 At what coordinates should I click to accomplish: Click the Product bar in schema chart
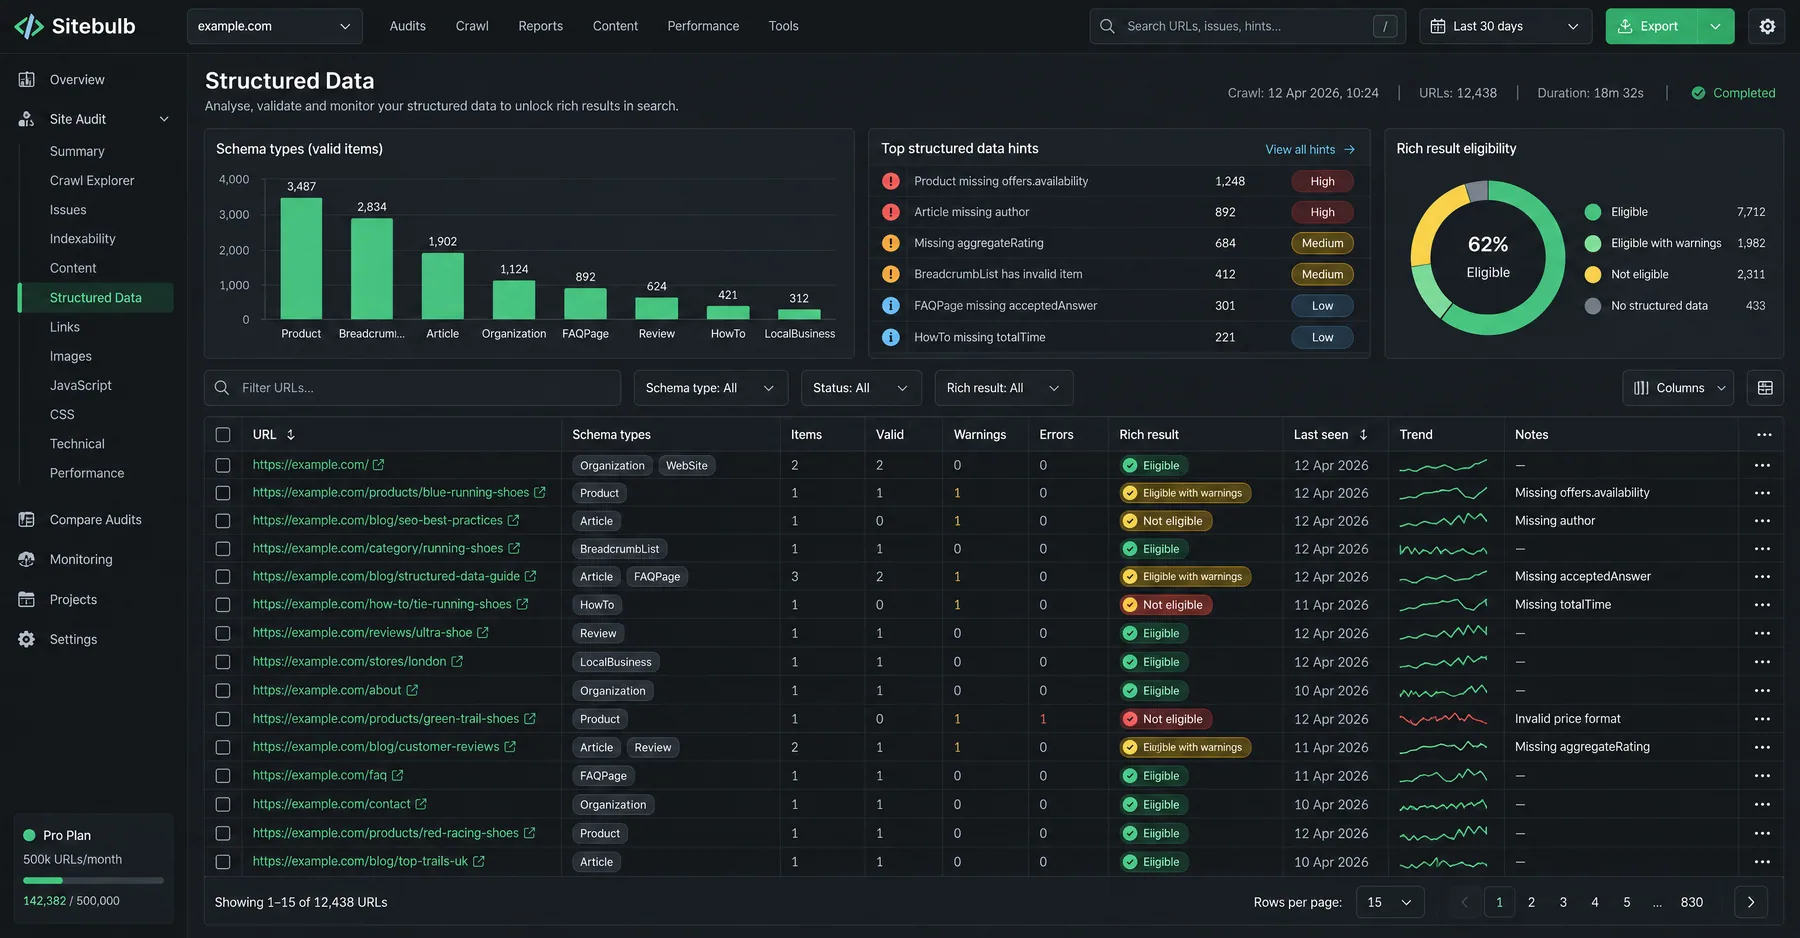301,258
